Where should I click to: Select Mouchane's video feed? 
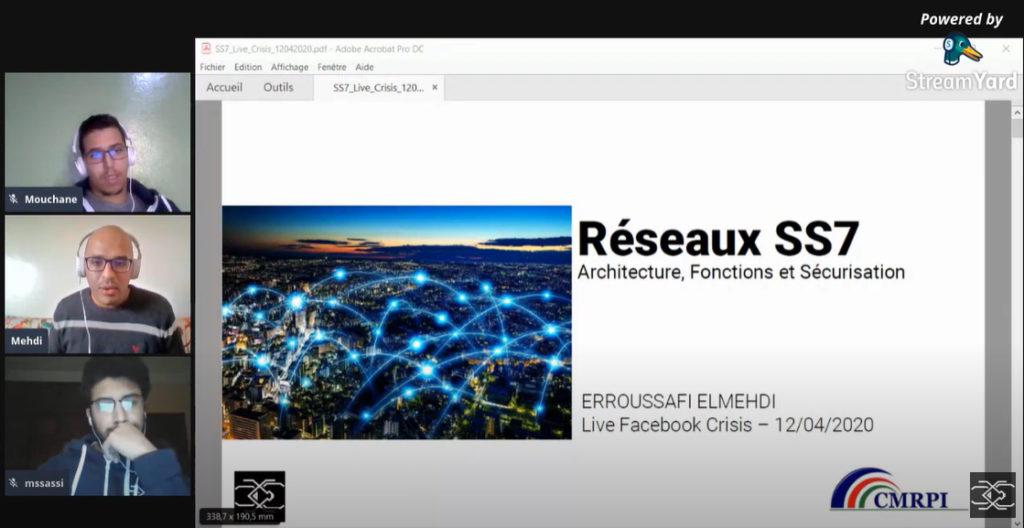[x=98, y=142]
